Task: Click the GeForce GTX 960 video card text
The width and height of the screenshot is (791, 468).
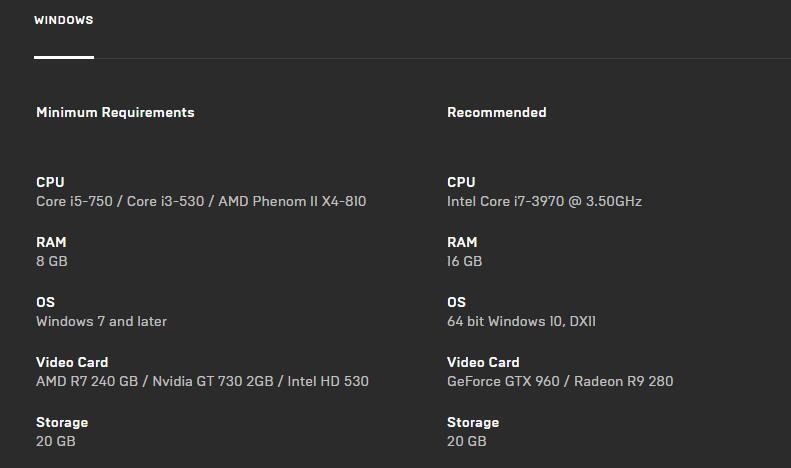Action: 560,382
